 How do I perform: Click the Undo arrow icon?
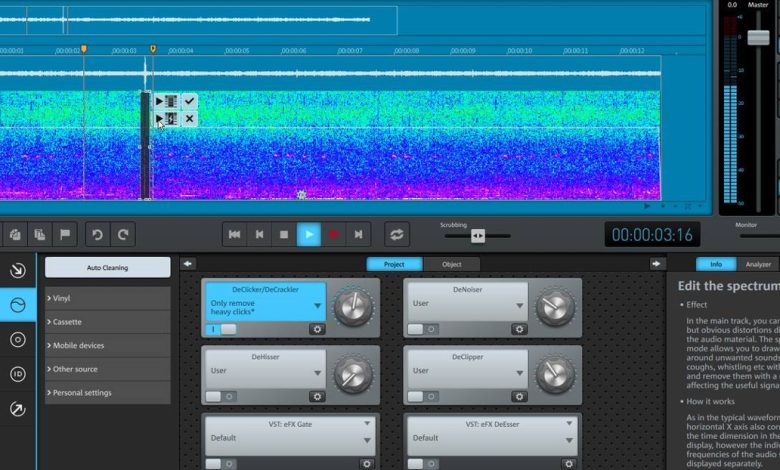[97, 235]
